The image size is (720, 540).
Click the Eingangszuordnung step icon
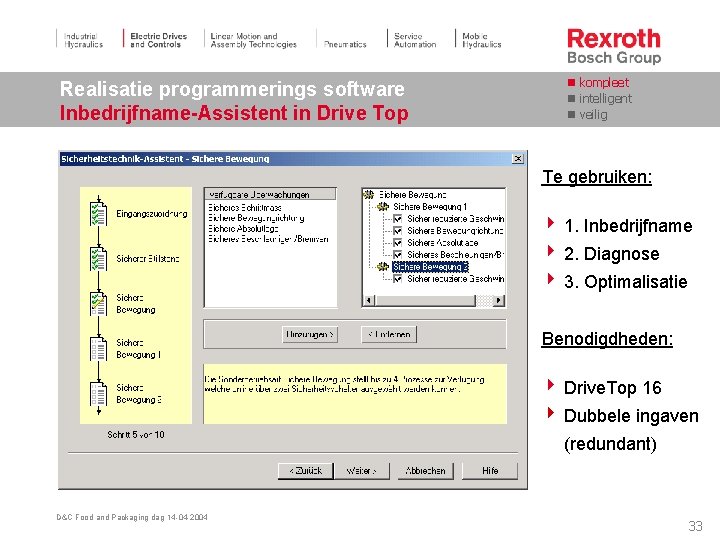98,214
